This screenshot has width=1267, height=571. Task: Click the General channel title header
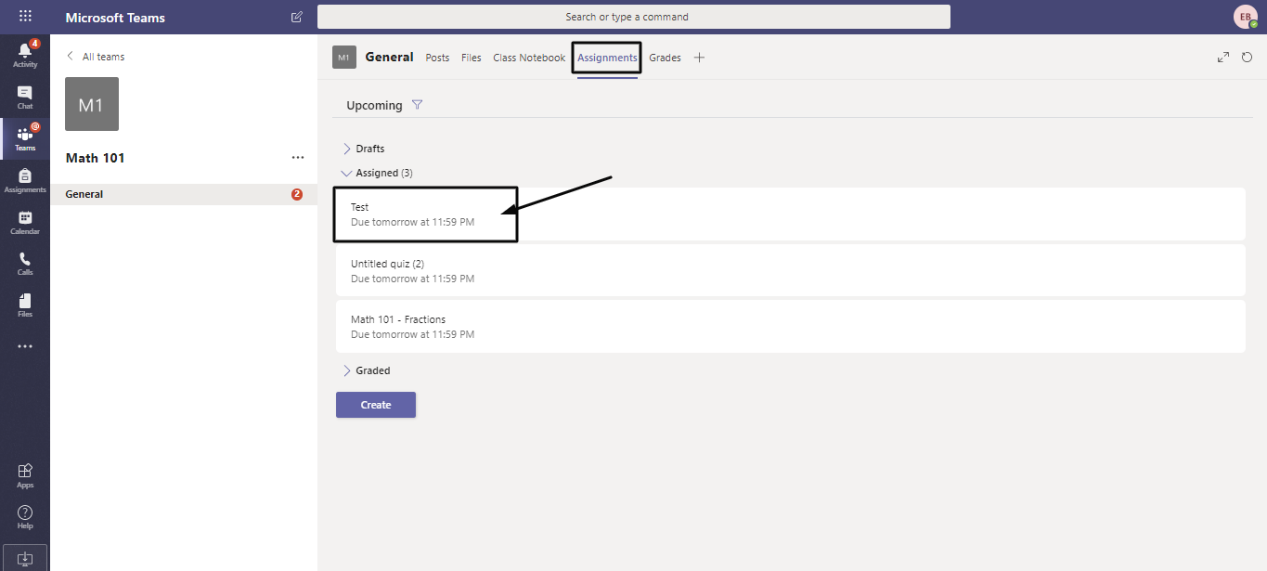pyautogui.click(x=389, y=57)
